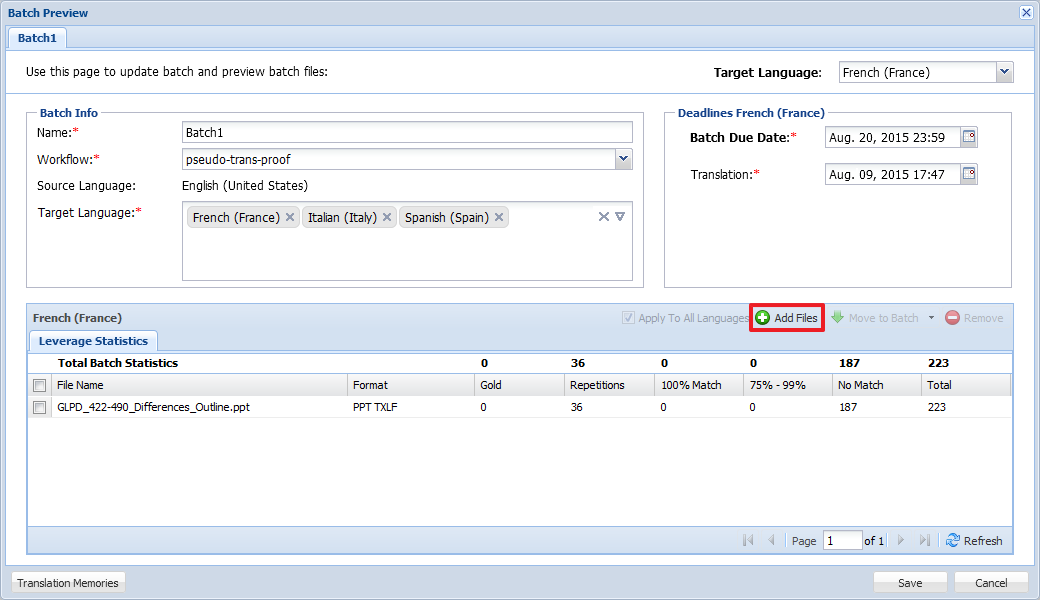Click the Translation Memories button
This screenshot has width=1040, height=600.
pos(68,583)
